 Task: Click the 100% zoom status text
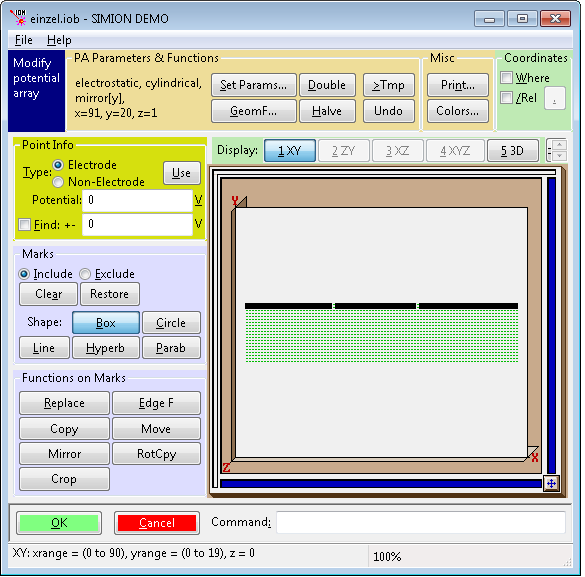387,557
